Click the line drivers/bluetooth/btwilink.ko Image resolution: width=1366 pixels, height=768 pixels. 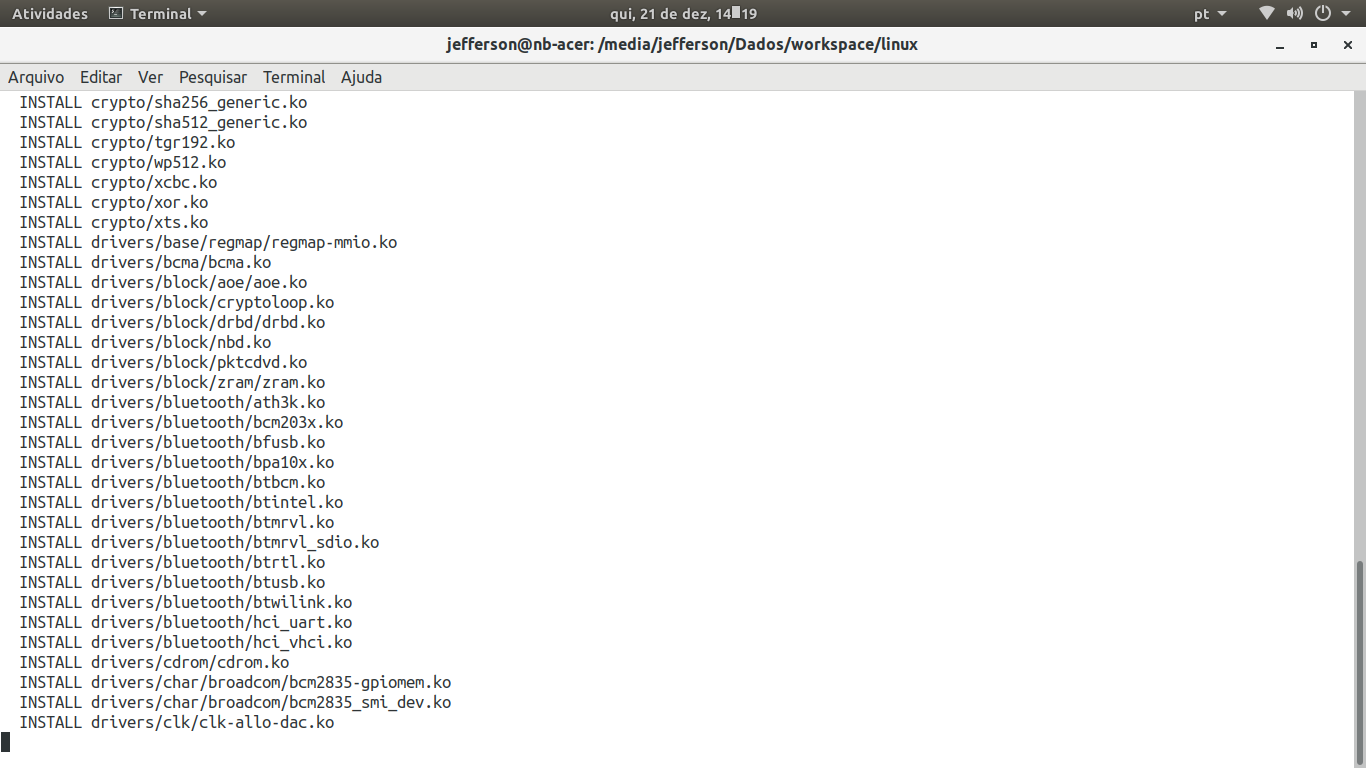[186, 602]
